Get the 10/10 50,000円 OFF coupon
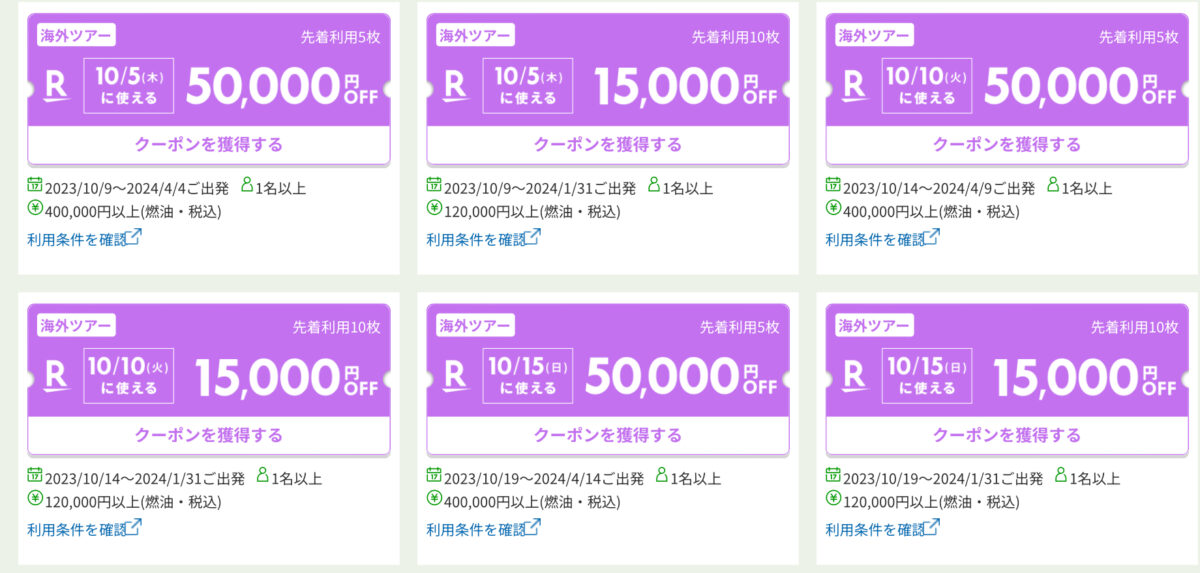The width and height of the screenshot is (1200, 573). point(1007,145)
